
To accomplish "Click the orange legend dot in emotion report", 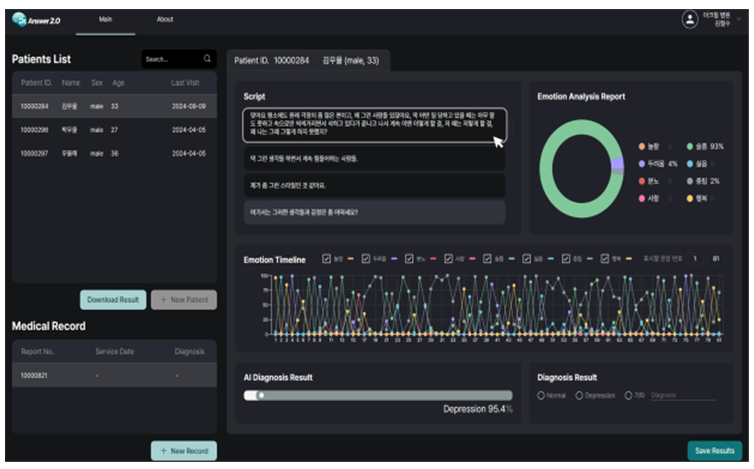I will pyautogui.click(x=642, y=146).
